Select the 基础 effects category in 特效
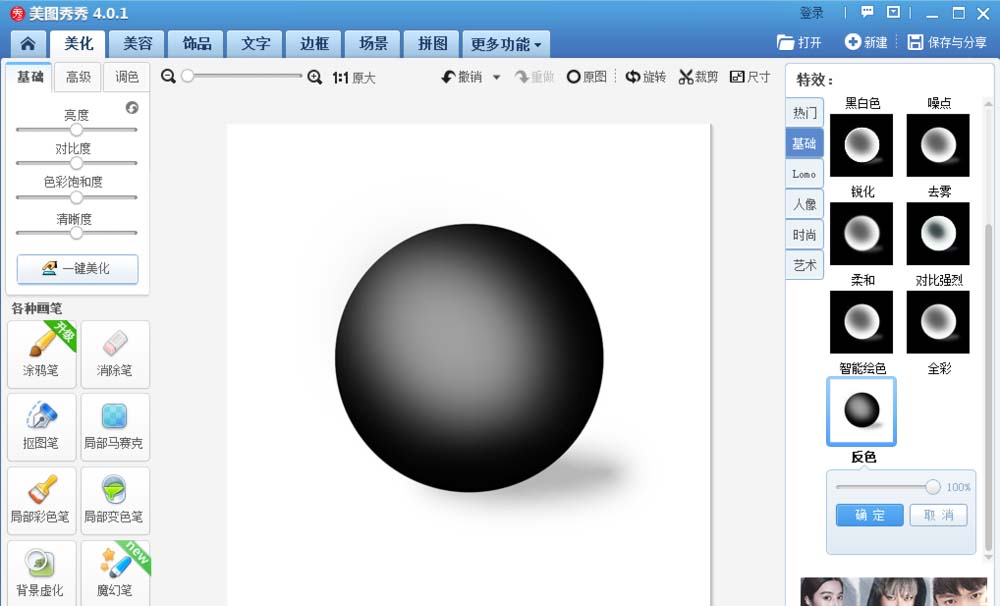The width and height of the screenshot is (1000, 606). [804, 144]
